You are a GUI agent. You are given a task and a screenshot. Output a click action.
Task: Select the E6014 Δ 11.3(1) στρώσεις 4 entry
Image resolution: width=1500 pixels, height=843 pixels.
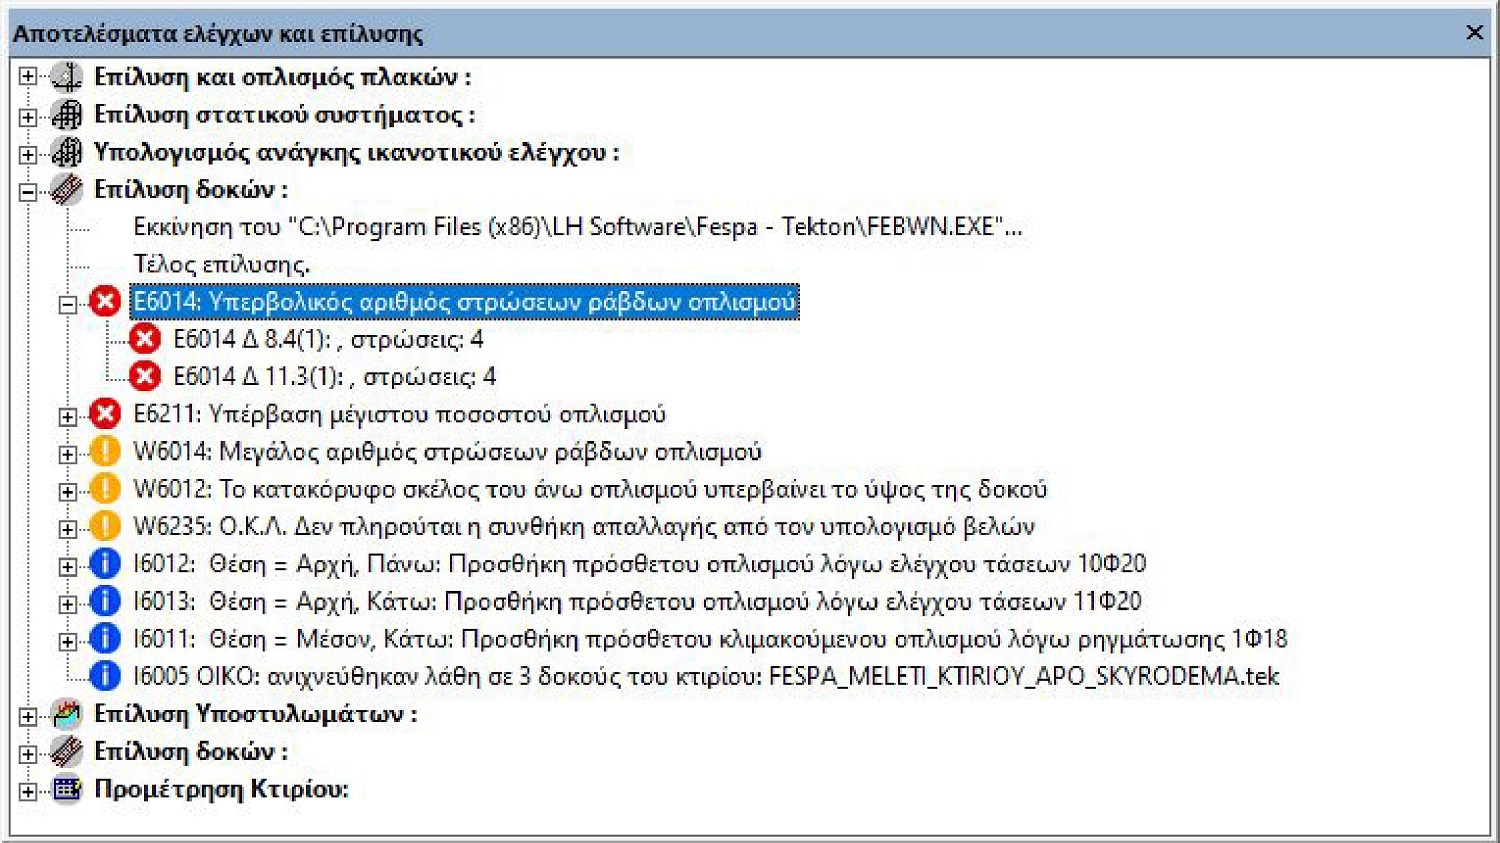[x=334, y=377]
